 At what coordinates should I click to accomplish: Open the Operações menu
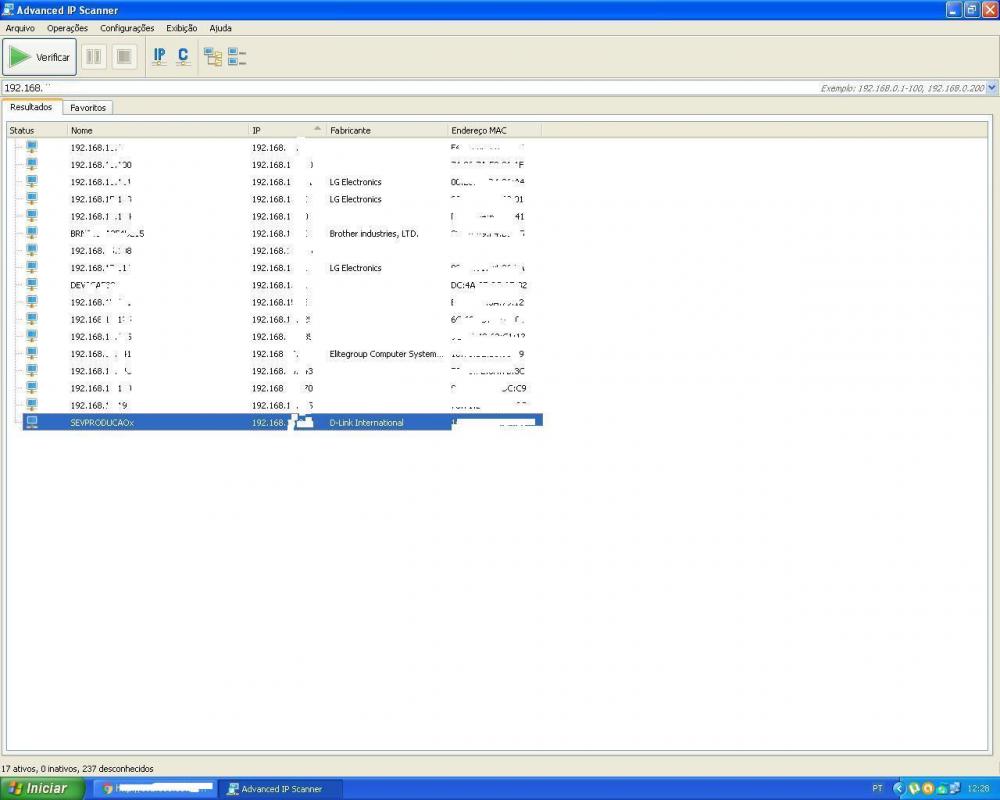(67, 28)
